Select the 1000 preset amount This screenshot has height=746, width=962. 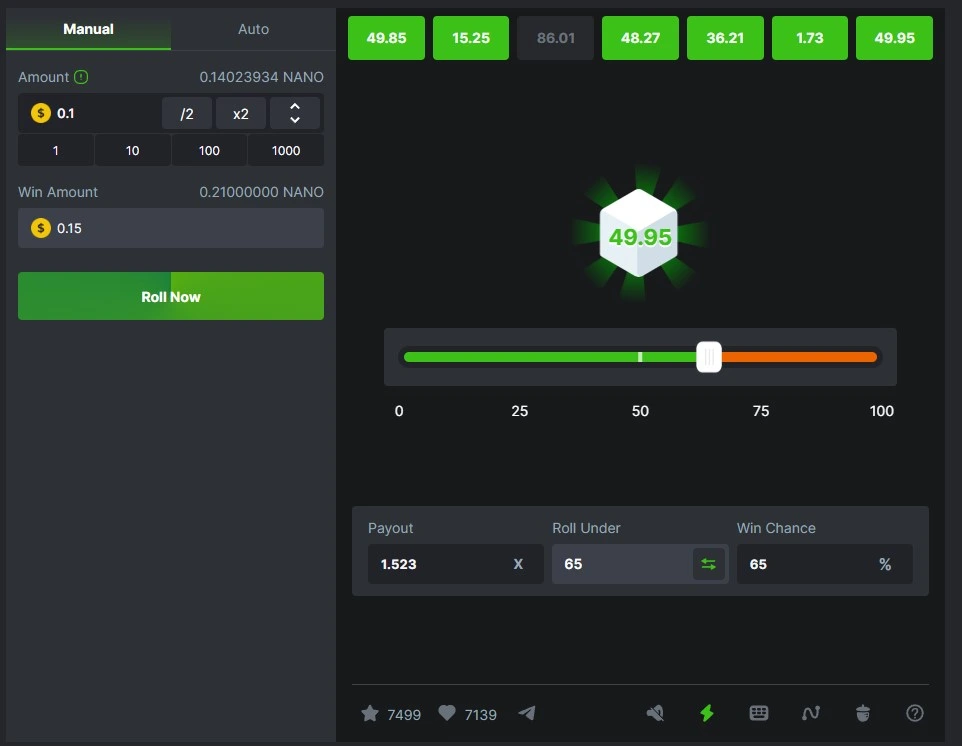286,150
